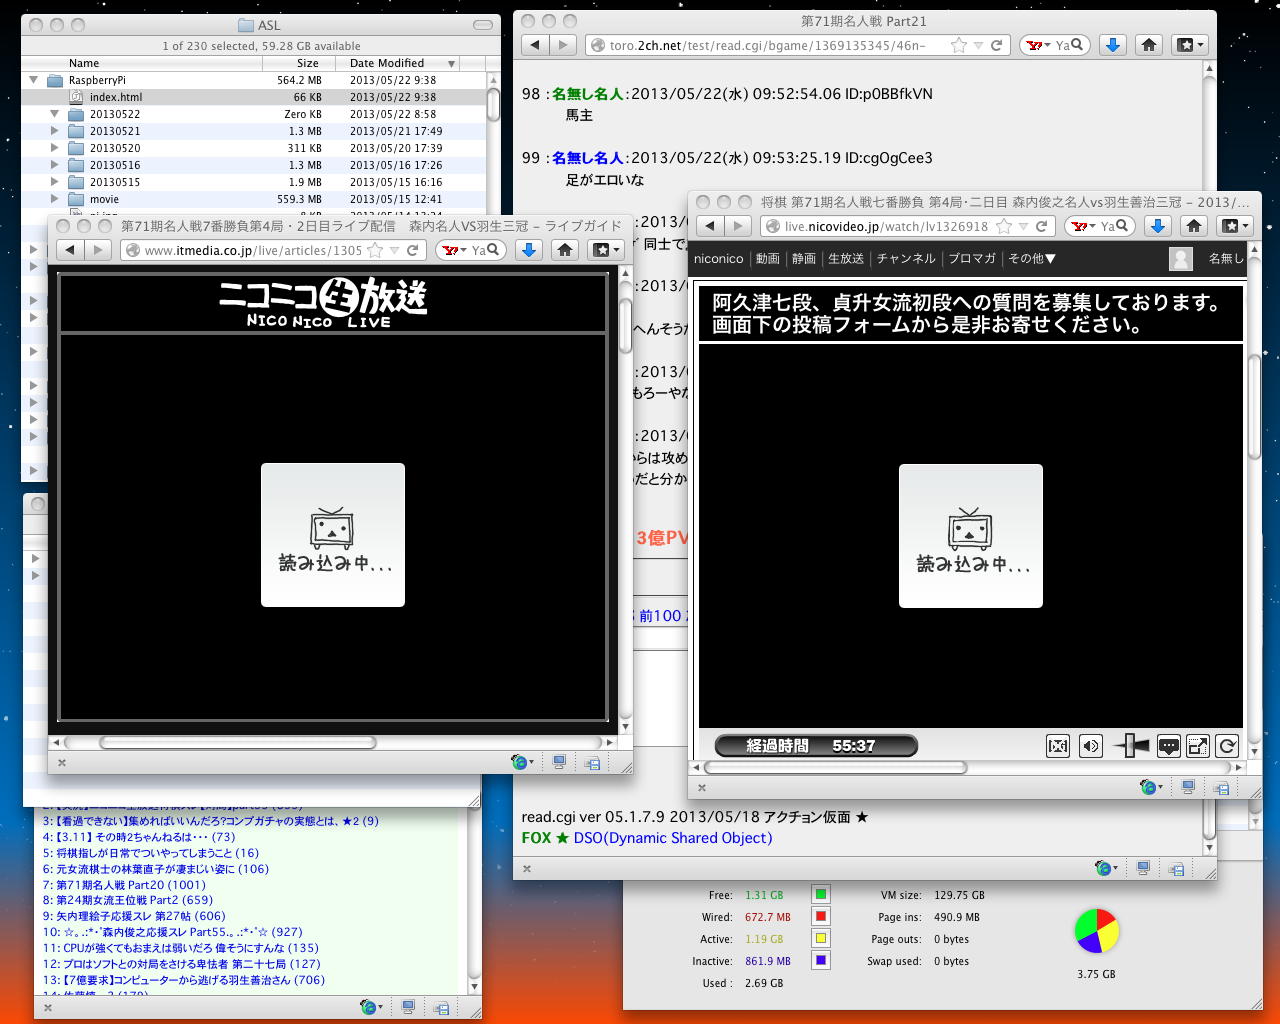Image resolution: width=1280 pixels, height=1024 pixels.
Task: Open thread 5: 将棋指しが日常でついやってしまうこと
Action: (x=151, y=853)
